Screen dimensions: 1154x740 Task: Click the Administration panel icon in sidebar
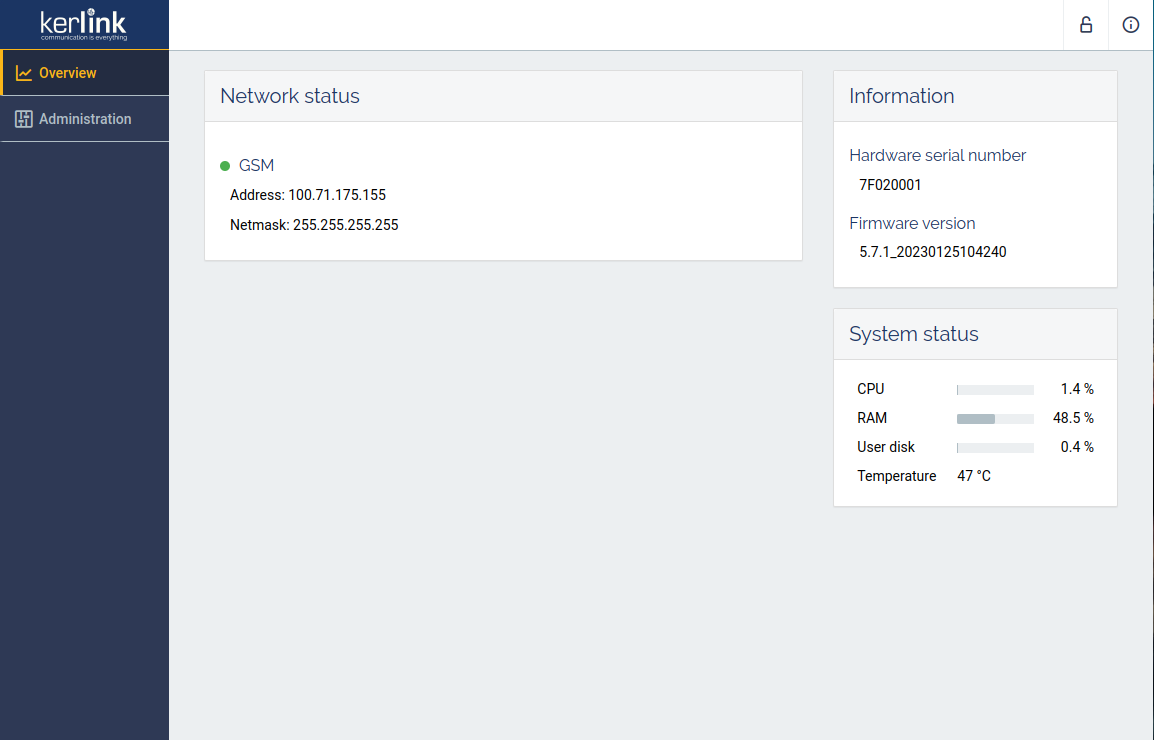[24, 119]
